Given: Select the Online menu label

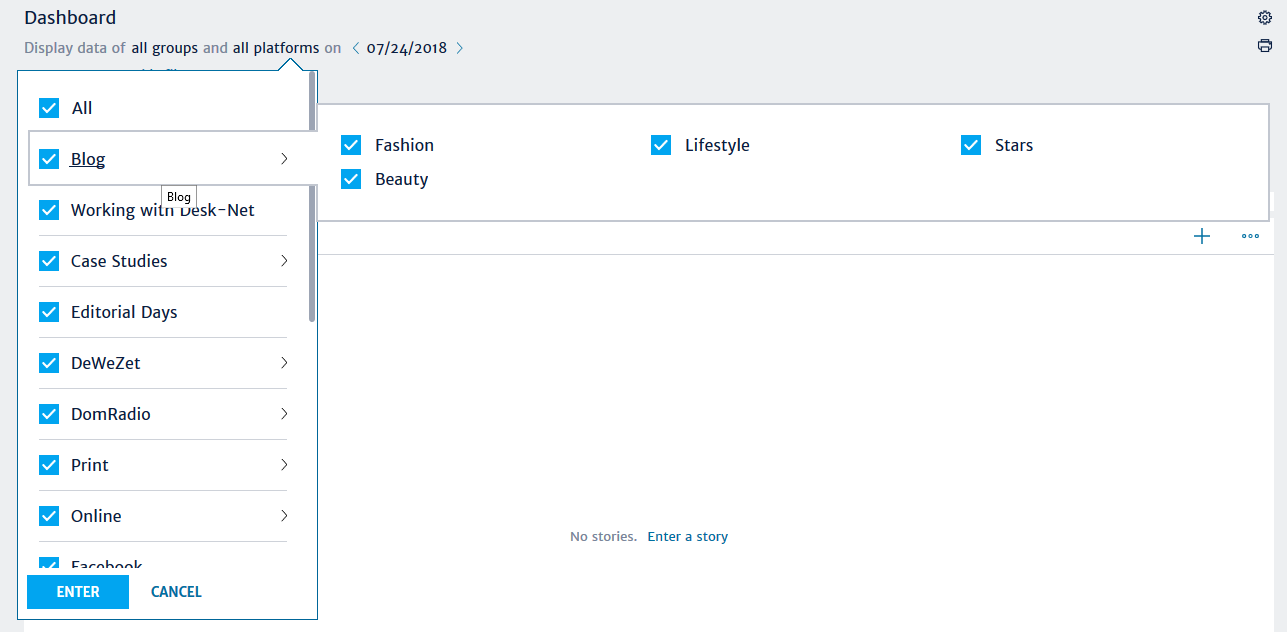Looking at the screenshot, I should (96, 516).
